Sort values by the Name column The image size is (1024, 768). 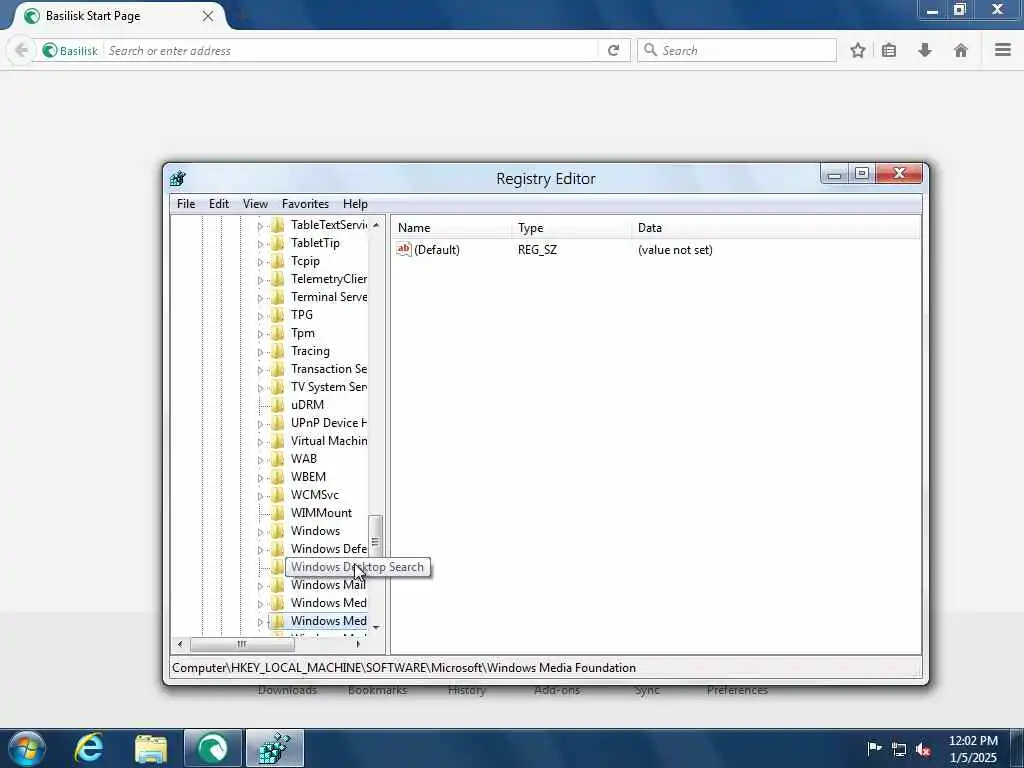(451, 228)
